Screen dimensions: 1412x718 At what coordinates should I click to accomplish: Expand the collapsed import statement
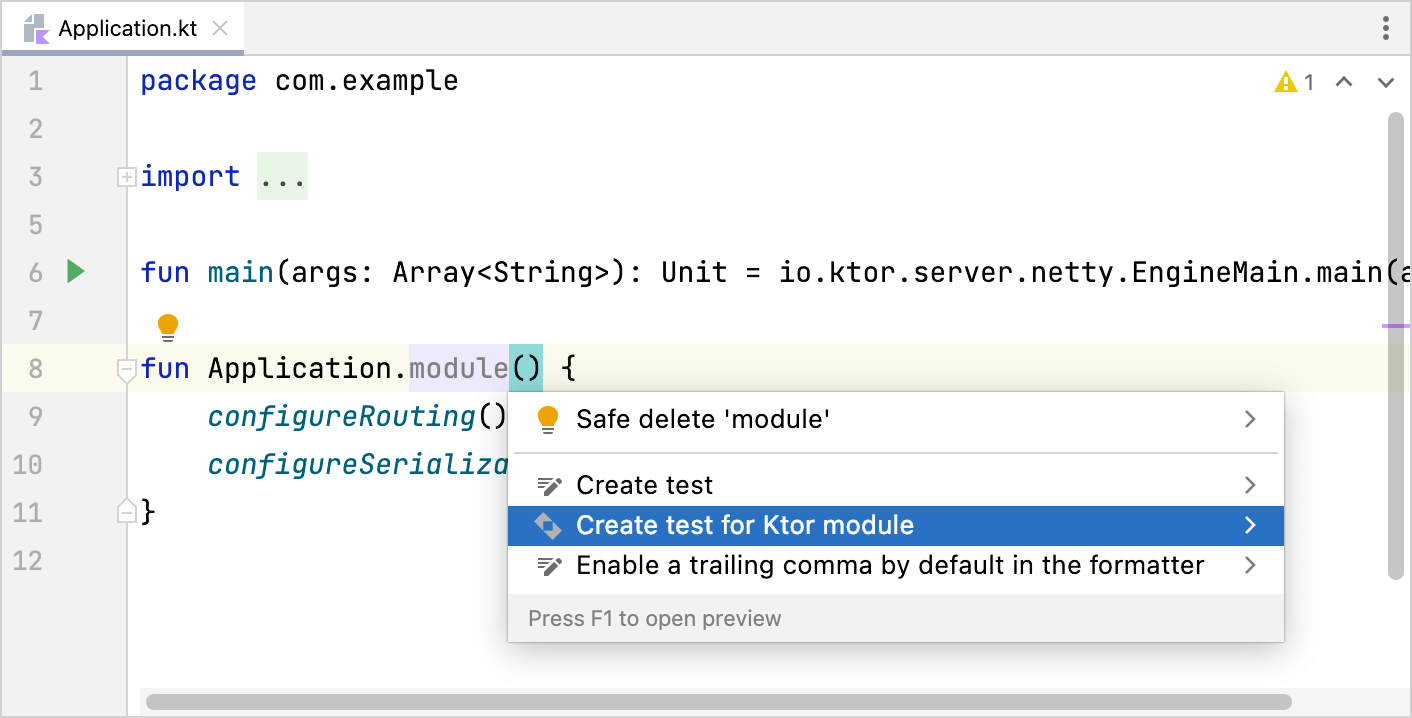click(126, 177)
